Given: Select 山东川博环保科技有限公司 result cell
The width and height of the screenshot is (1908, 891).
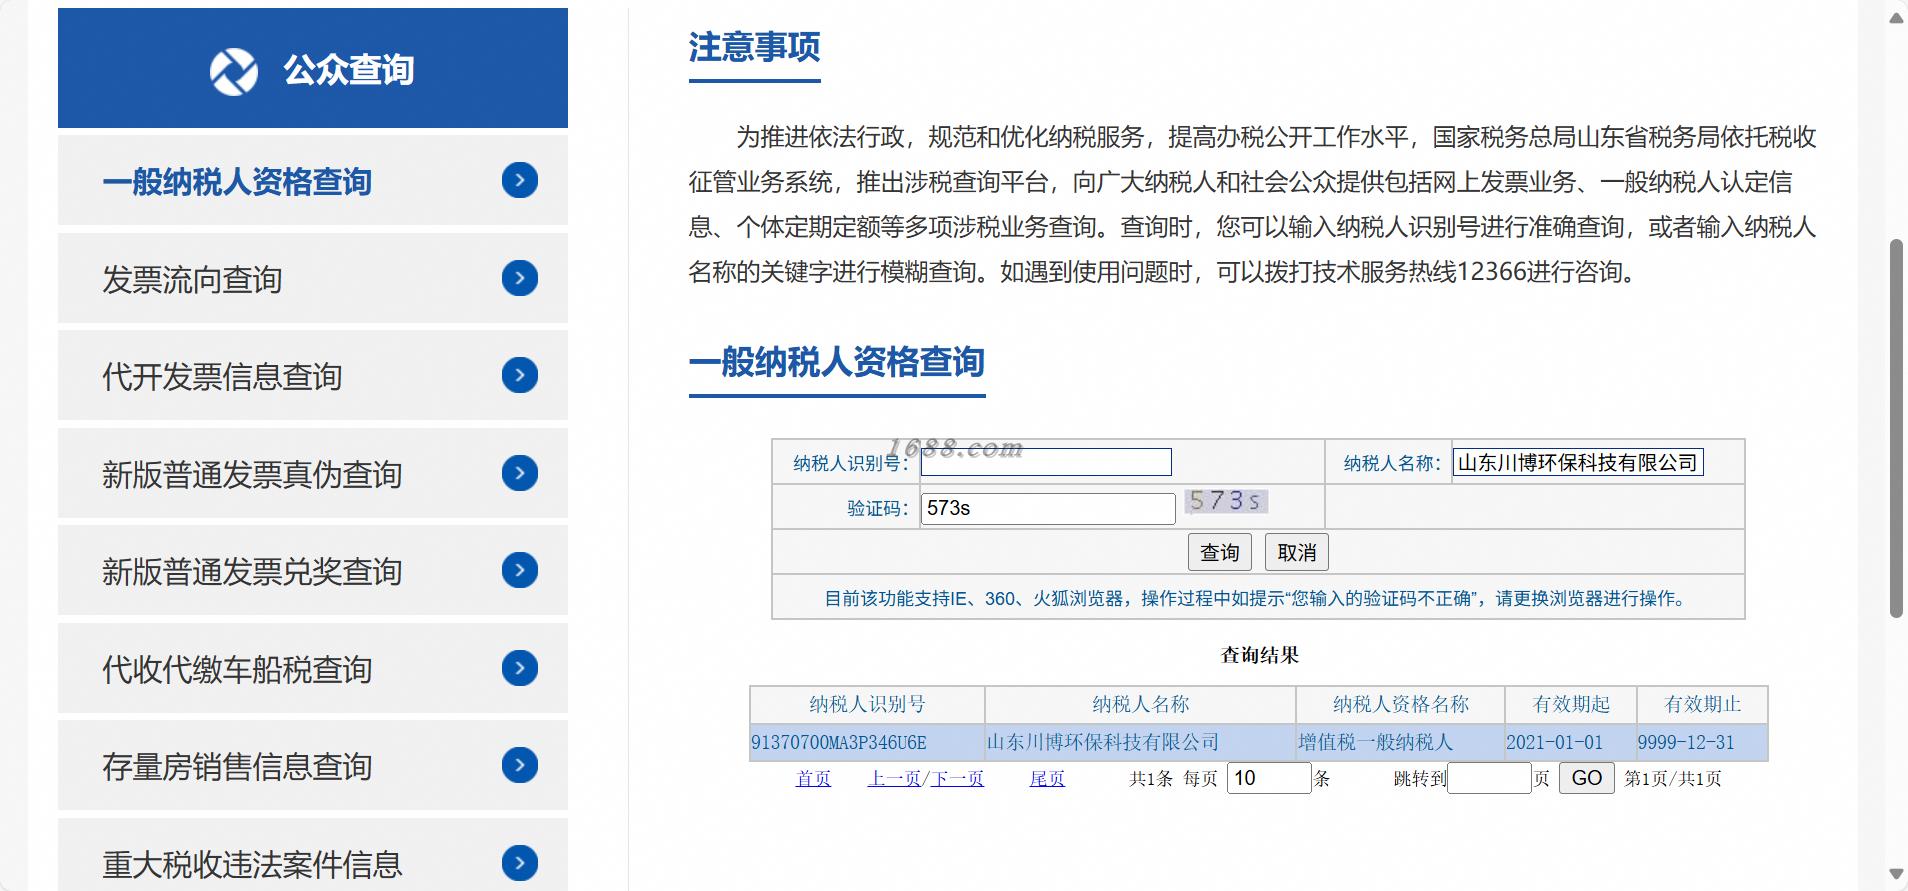Looking at the screenshot, I should click(x=1140, y=743).
